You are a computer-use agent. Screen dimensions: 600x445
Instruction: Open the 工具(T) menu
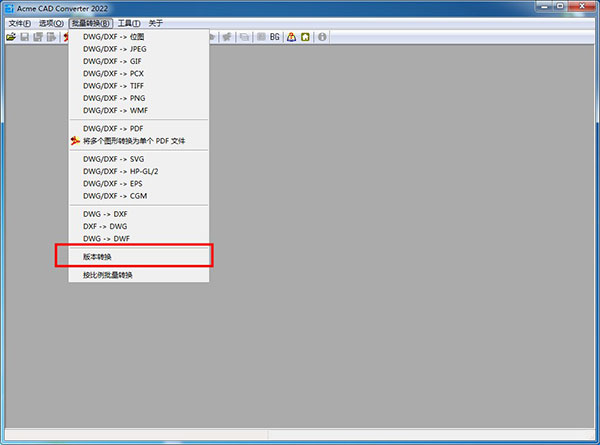click(129, 23)
